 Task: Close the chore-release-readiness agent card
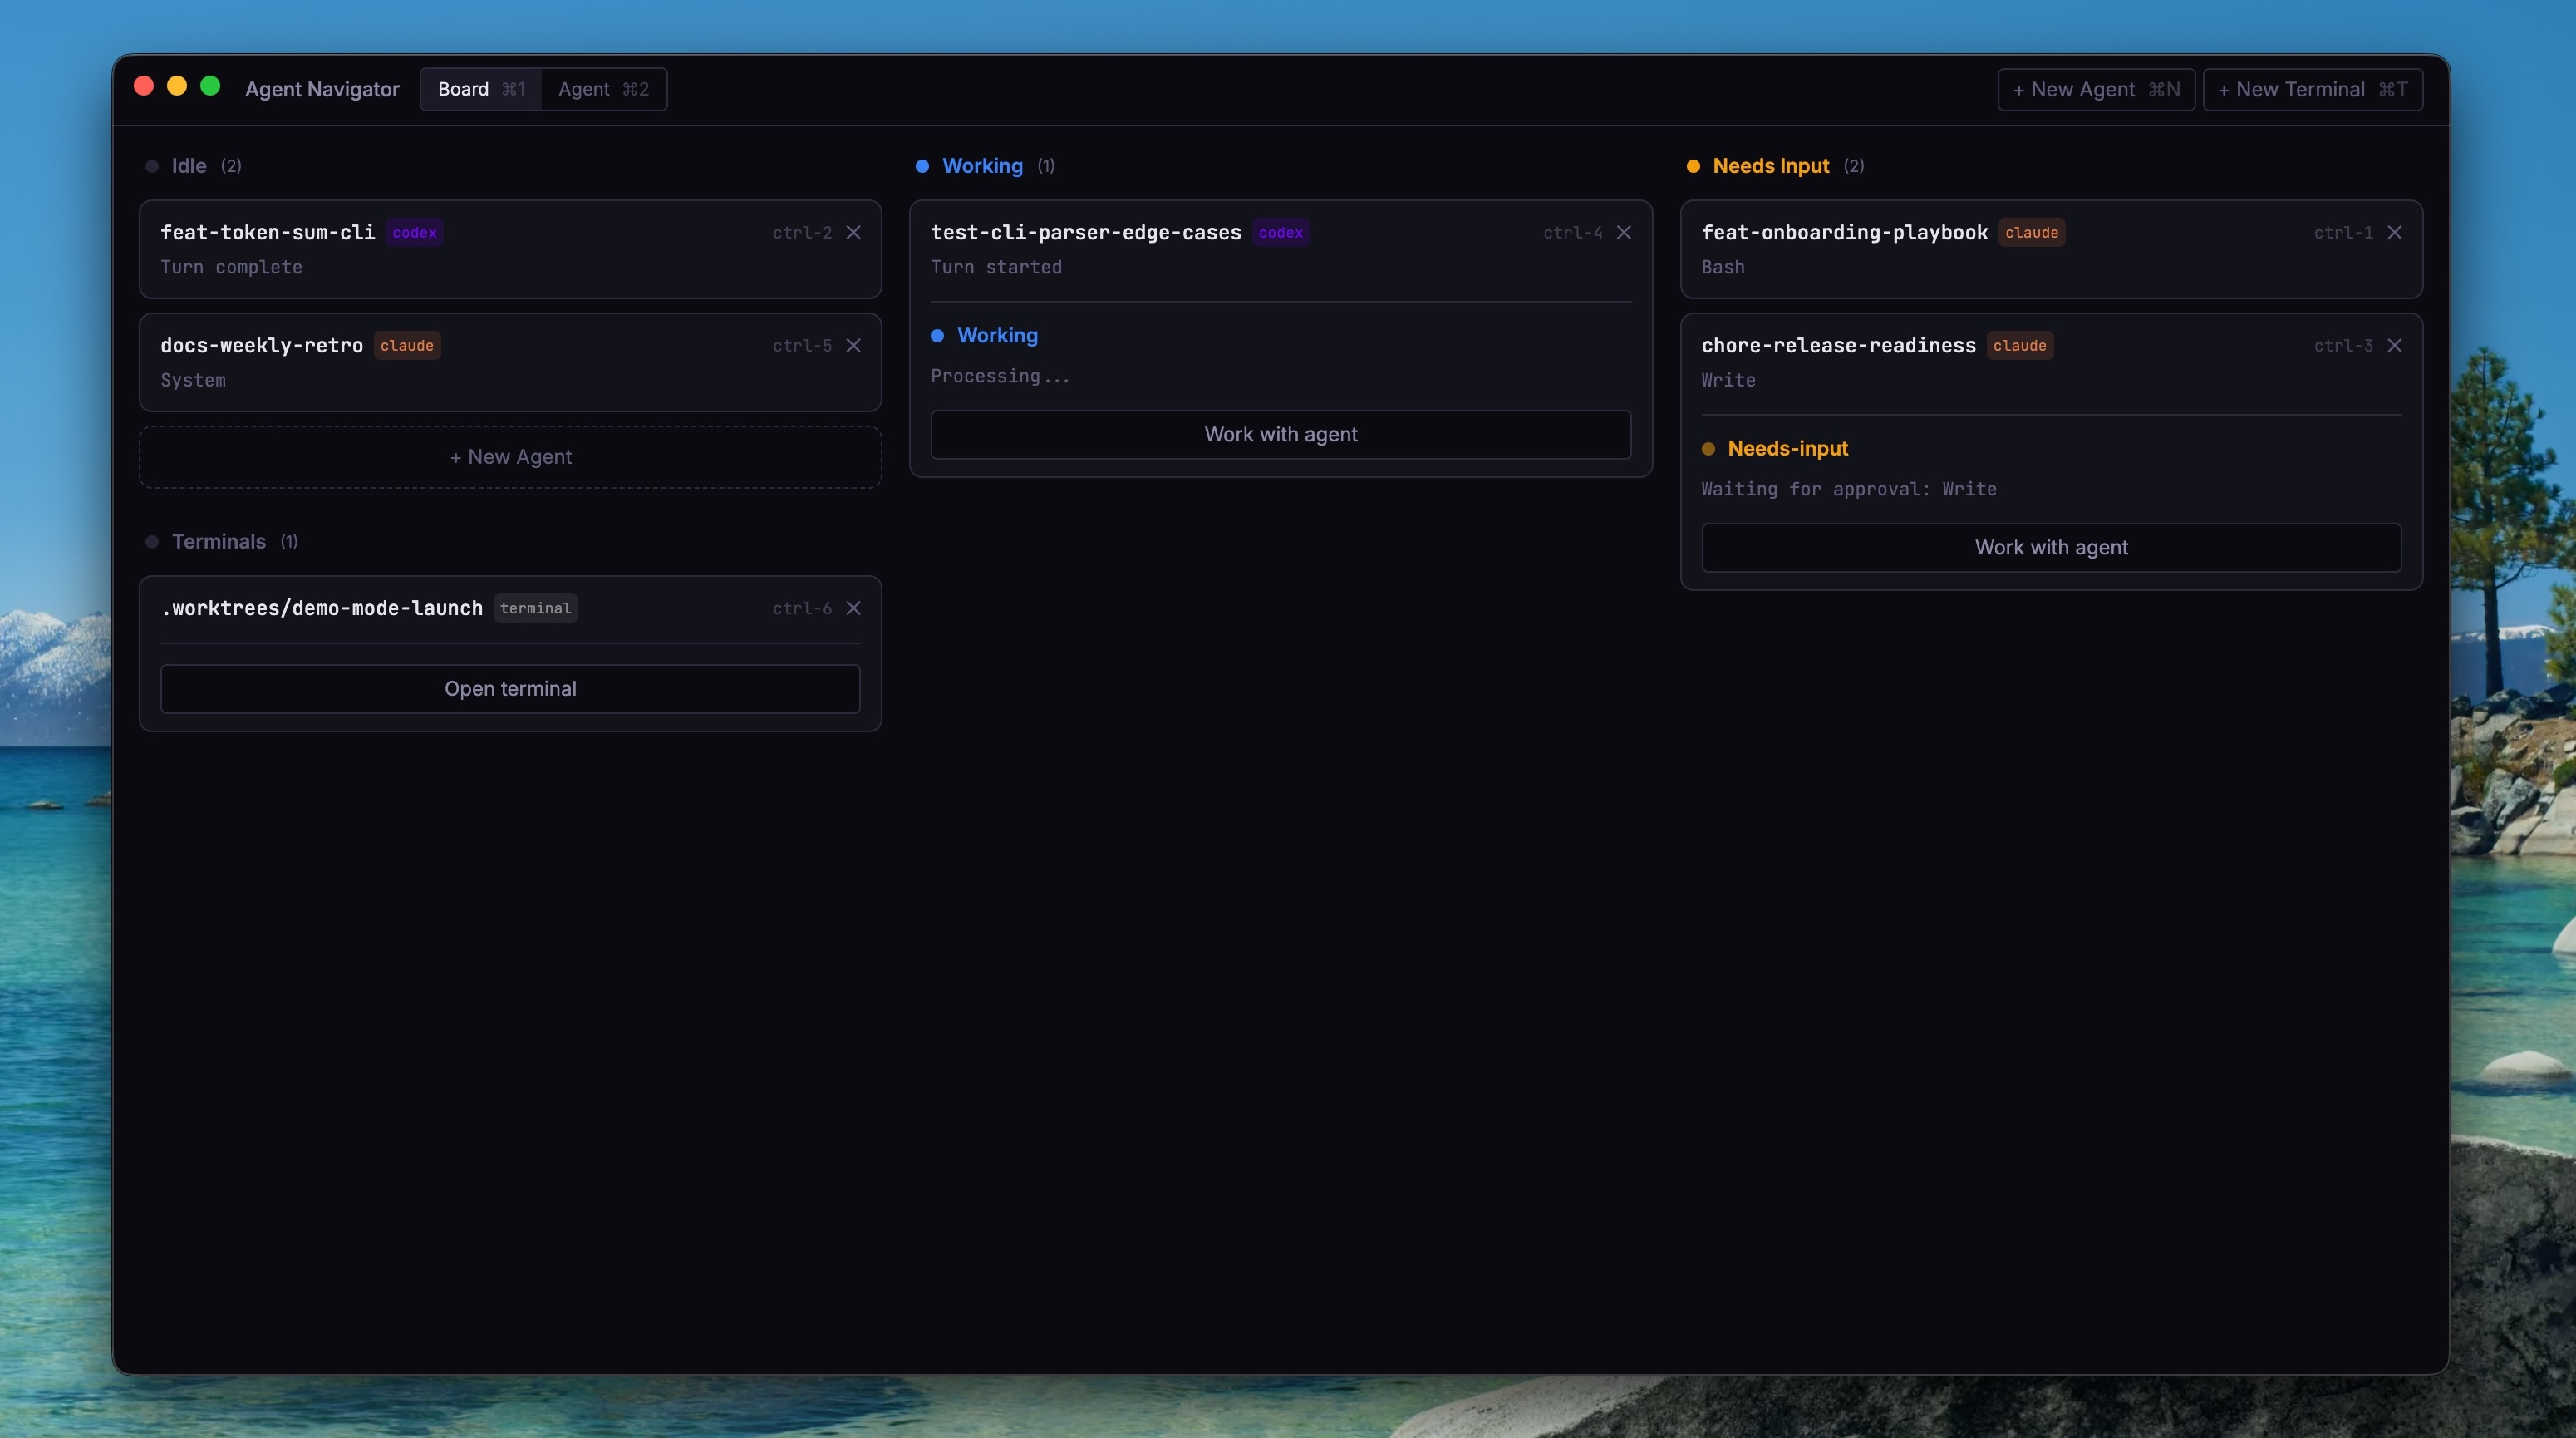[2394, 345]
